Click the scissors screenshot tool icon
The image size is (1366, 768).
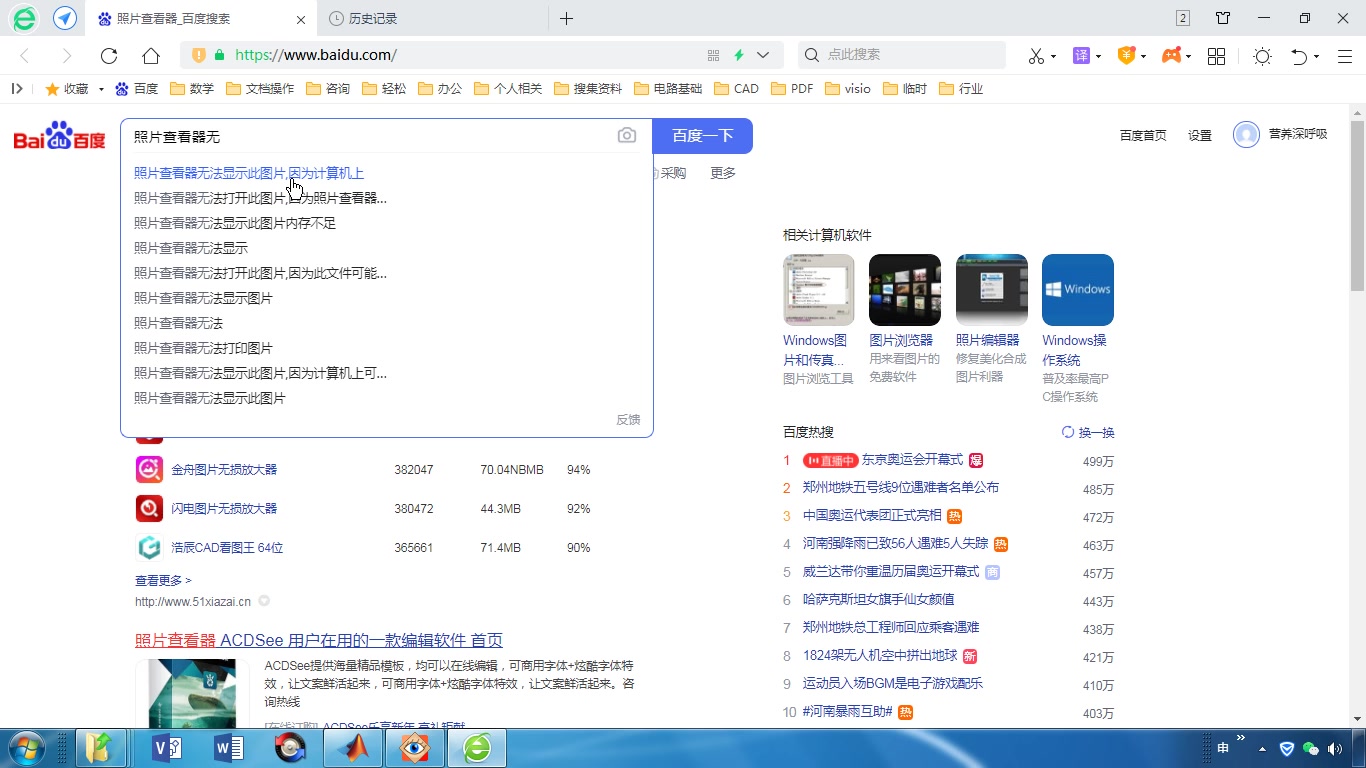tap(1036, 56)
